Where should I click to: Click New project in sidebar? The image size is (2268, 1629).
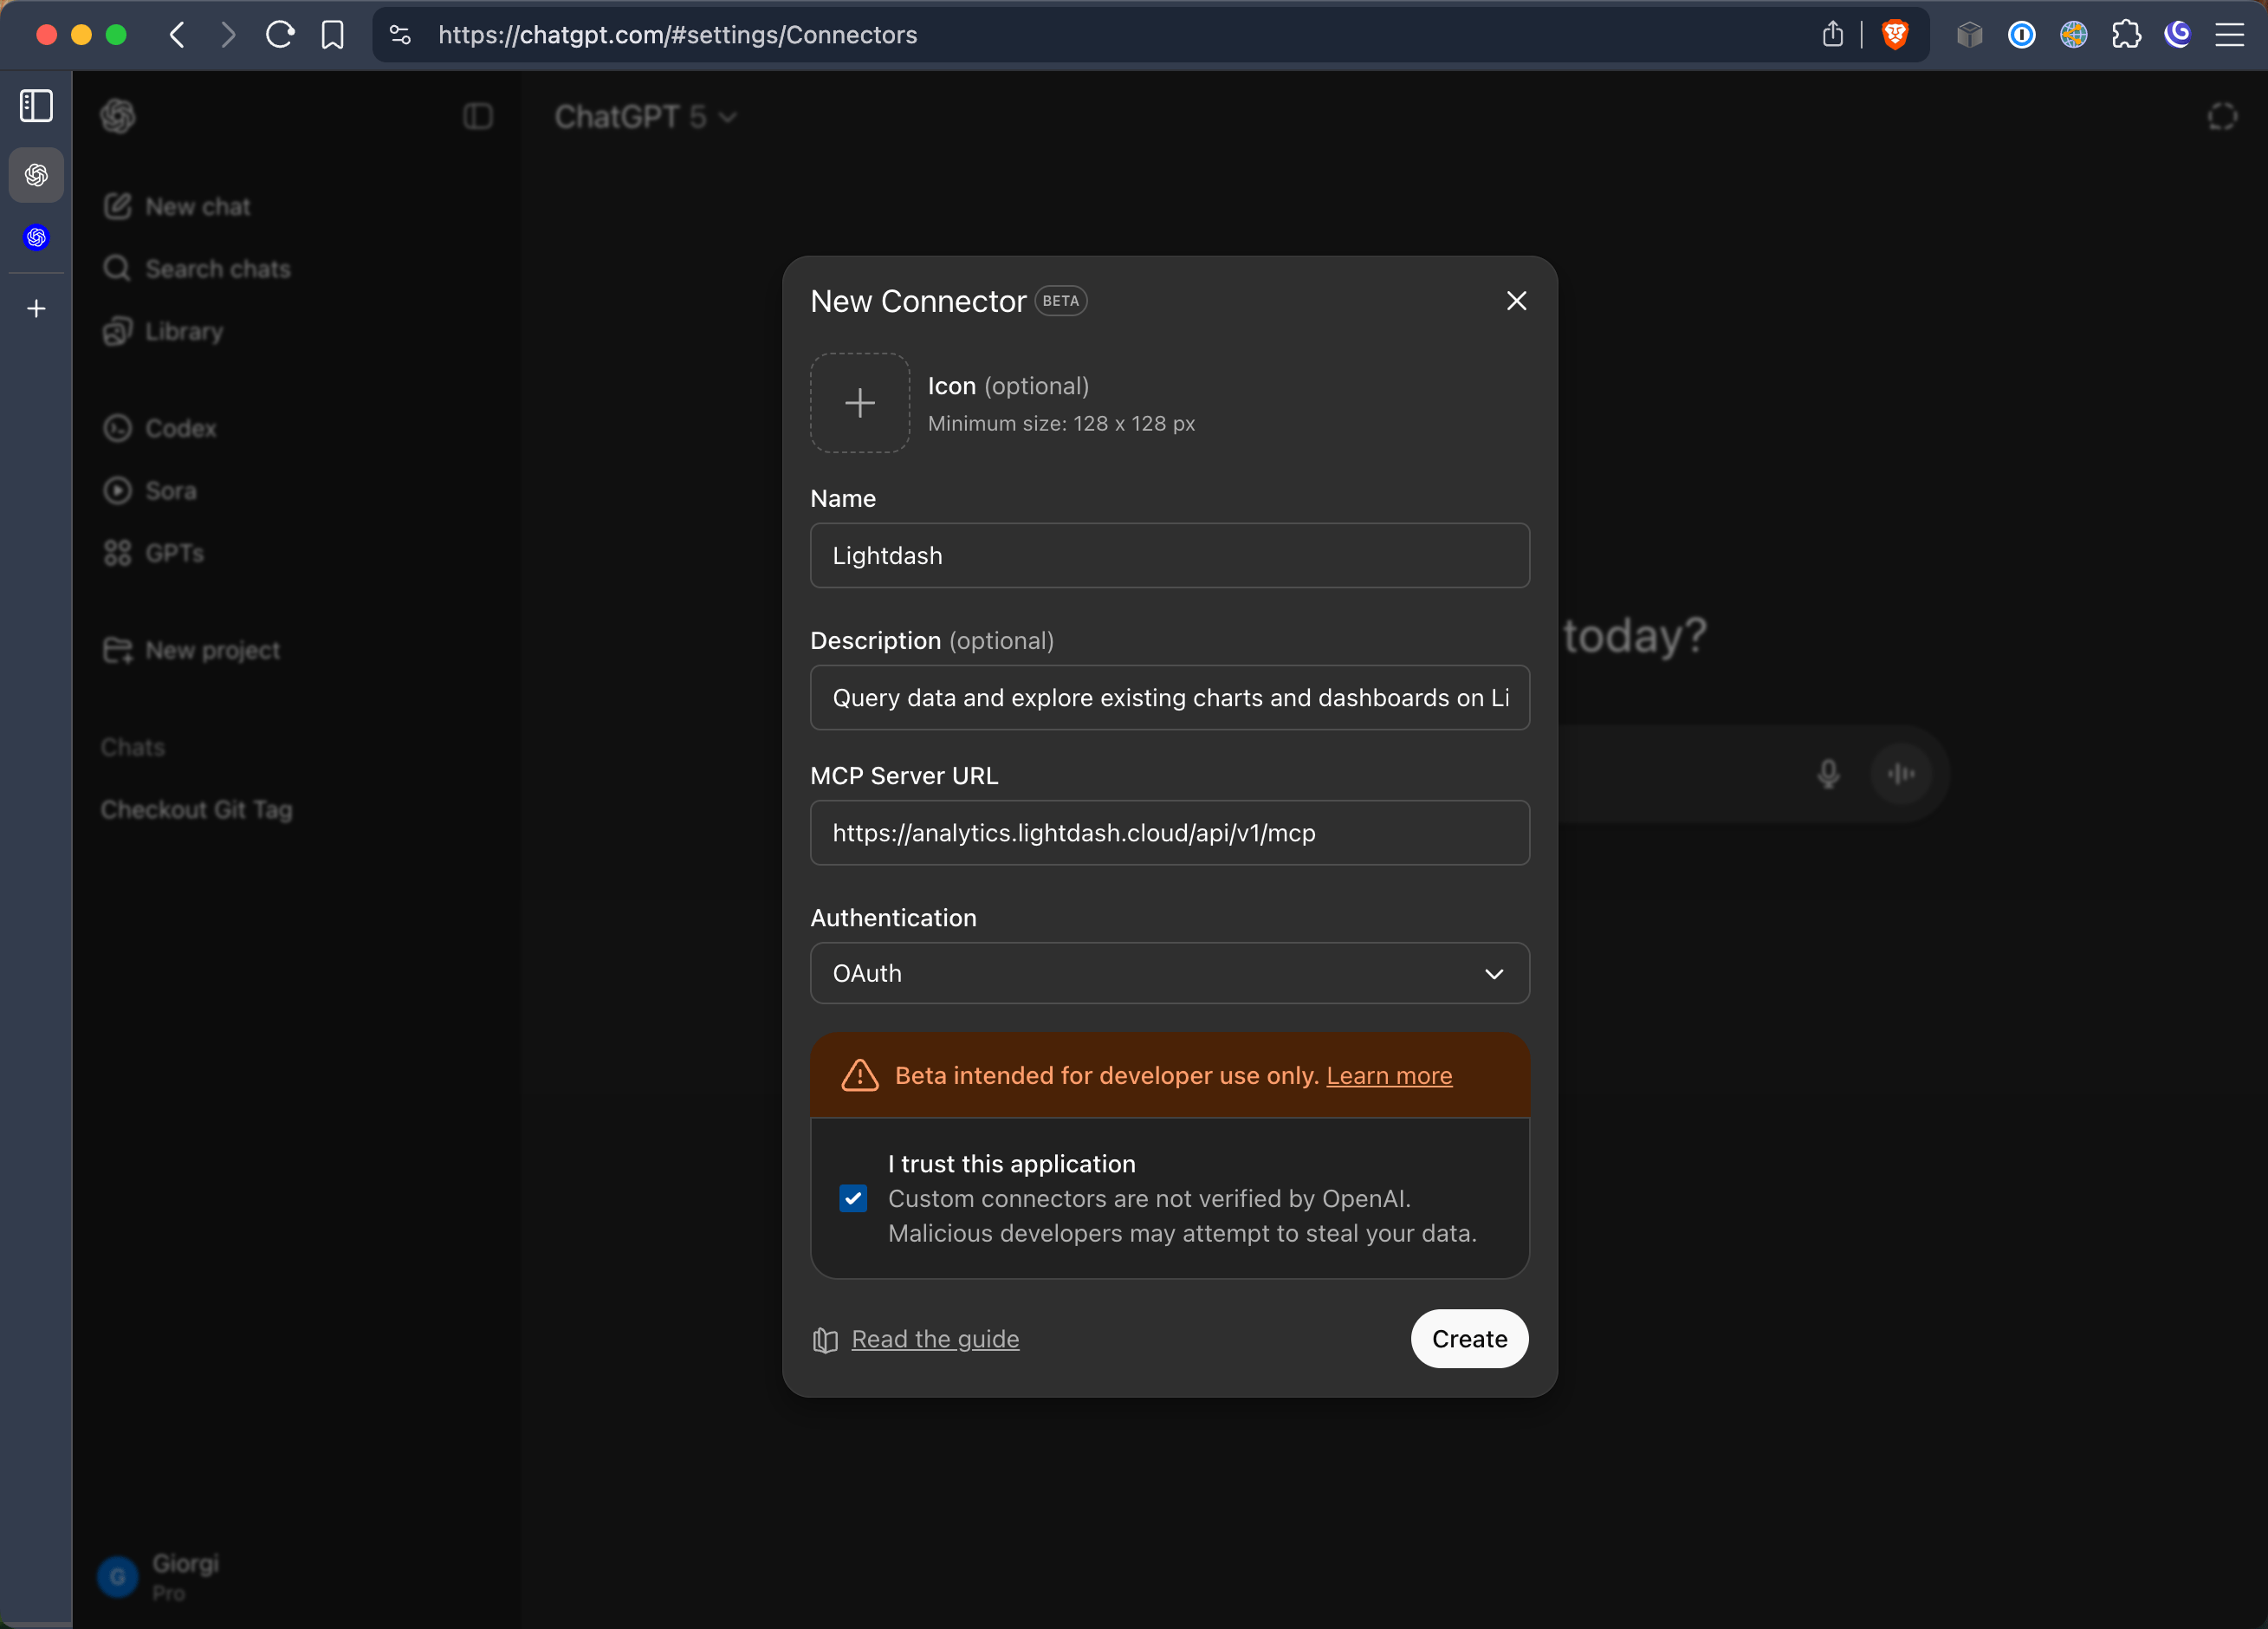[192, 650]
